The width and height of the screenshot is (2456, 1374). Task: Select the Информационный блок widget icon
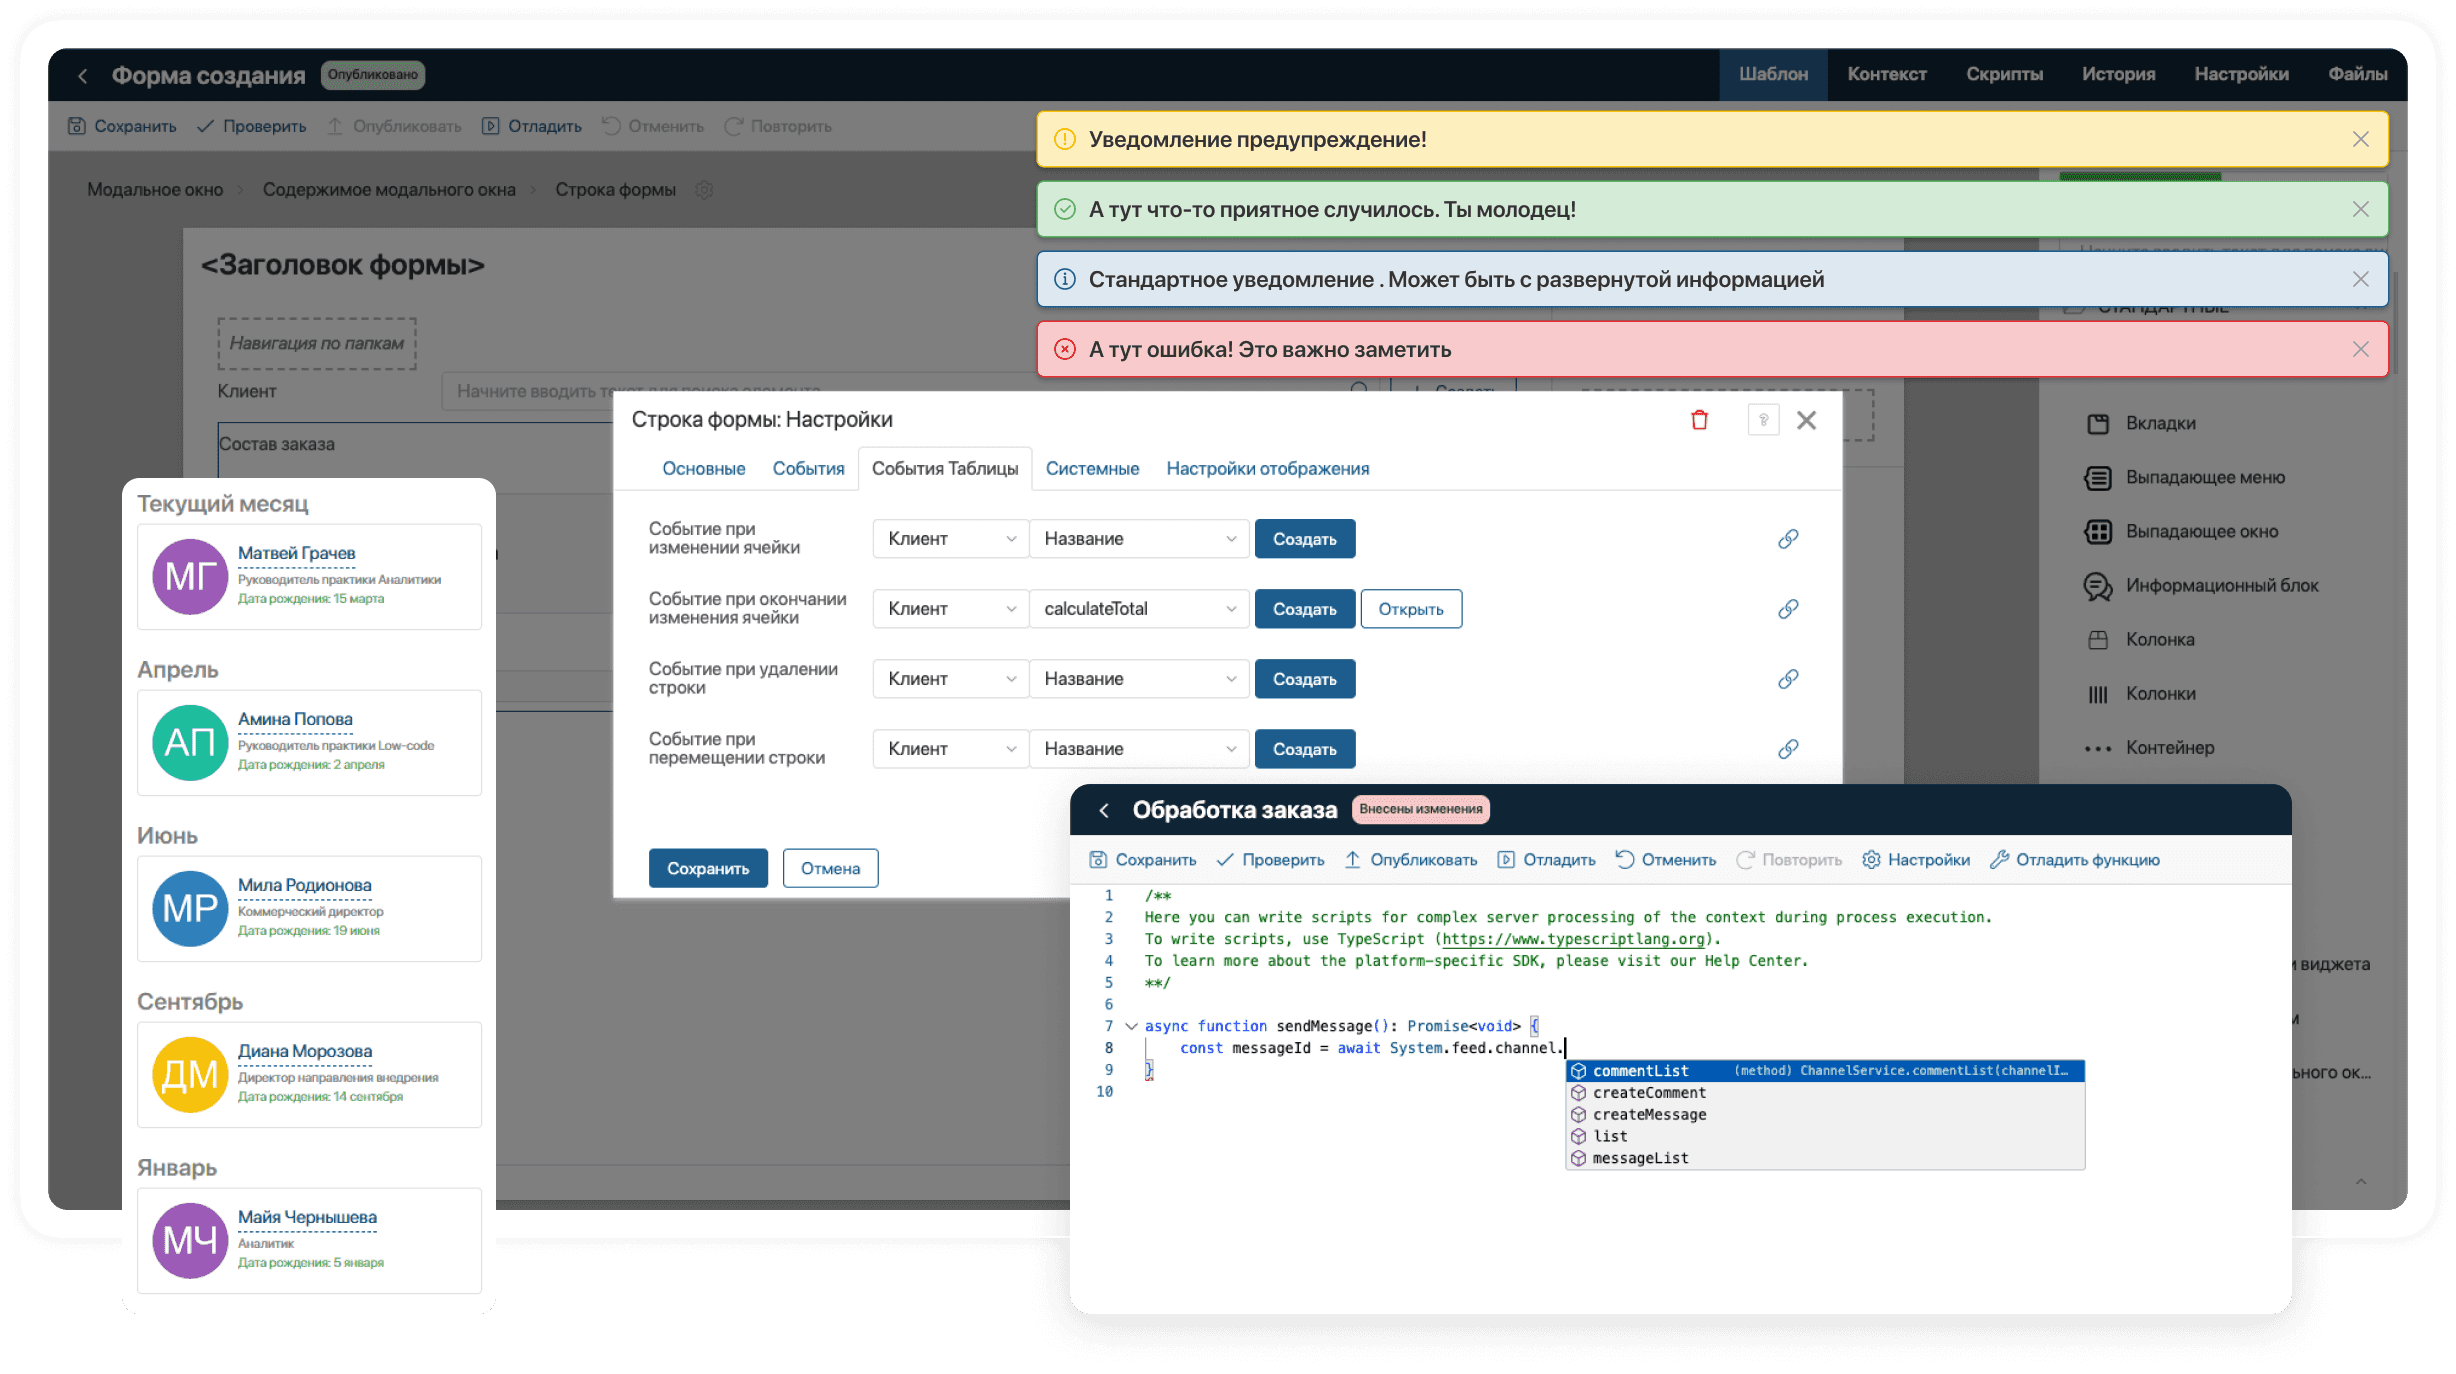[2098, 586]
